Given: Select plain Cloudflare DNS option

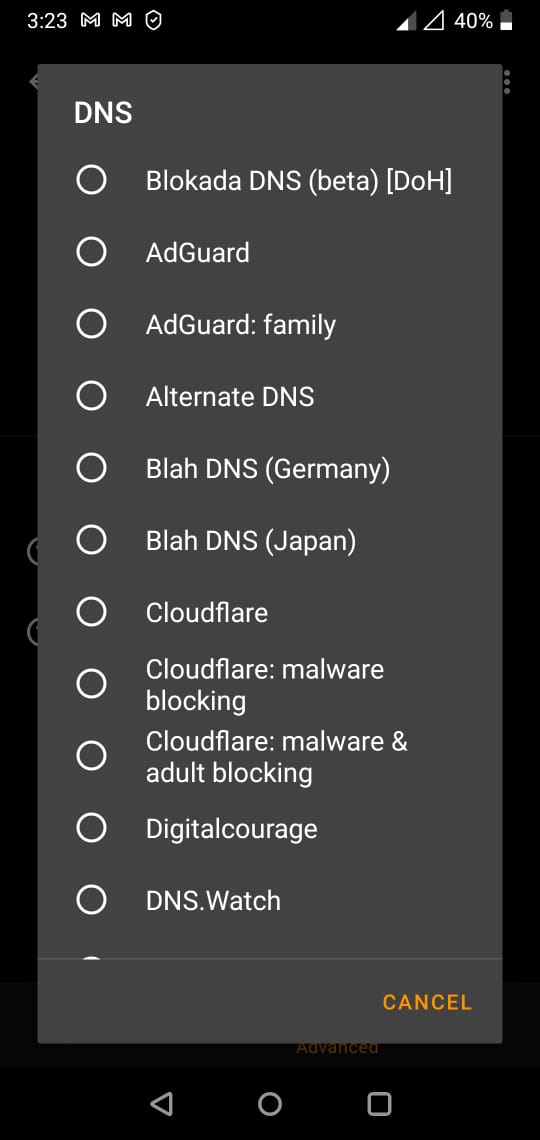Looking at the screenshot, I should click(x=92, y=611).
